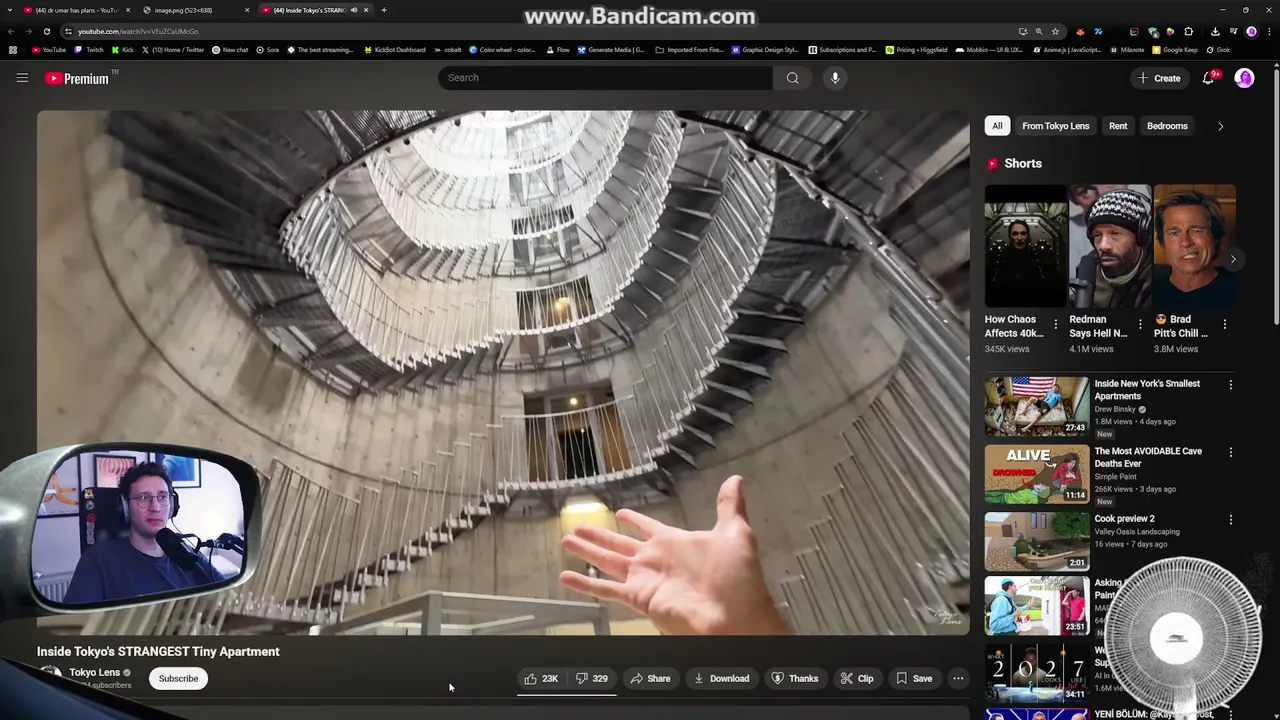This screenshot has height=720, width=1280.
Task: Open browser zoom magnifier icon
Action: (x=1038, y=31)
